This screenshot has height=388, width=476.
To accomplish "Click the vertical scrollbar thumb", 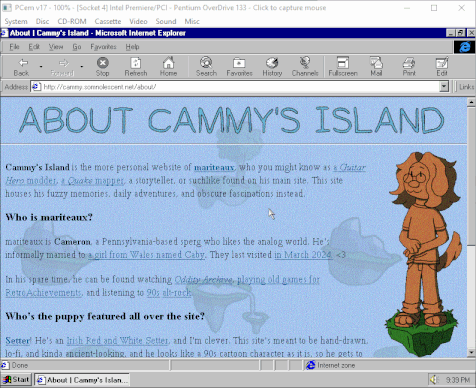I will [x=471, y=176].
